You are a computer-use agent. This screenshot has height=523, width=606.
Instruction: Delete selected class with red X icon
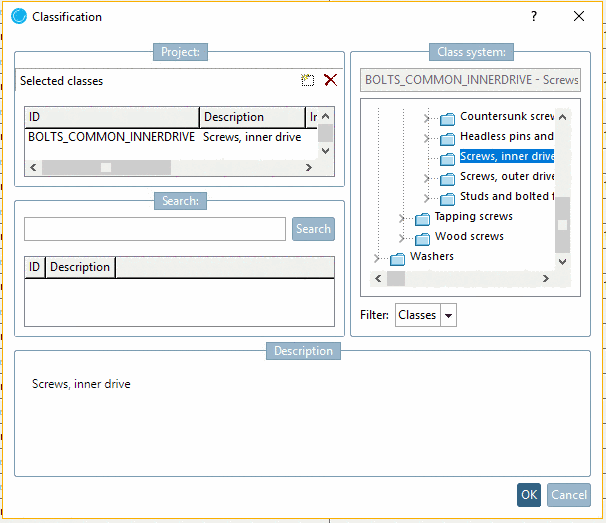coord(330,80)
